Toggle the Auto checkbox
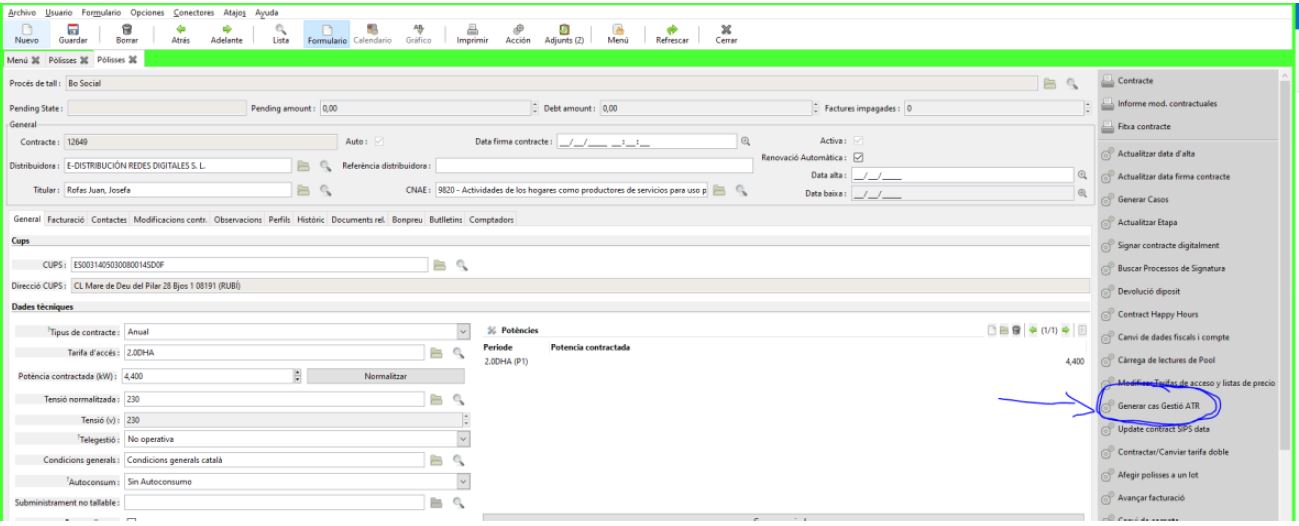Screen dimensions: 1299x526 (x=377, y=142)
